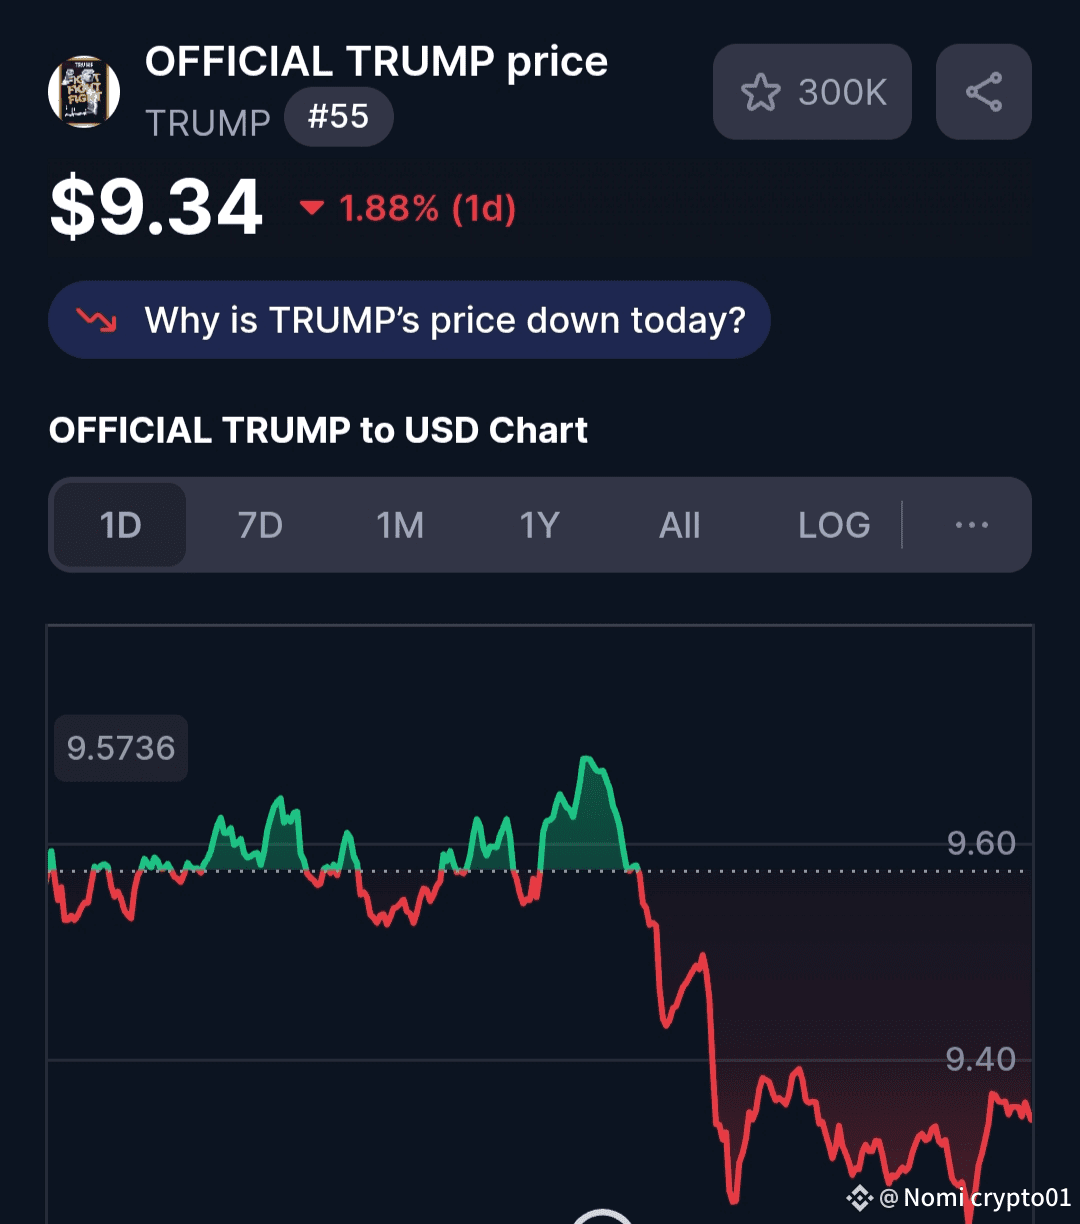Toggle LOG scale on the chart

click(x=834, y=525)
